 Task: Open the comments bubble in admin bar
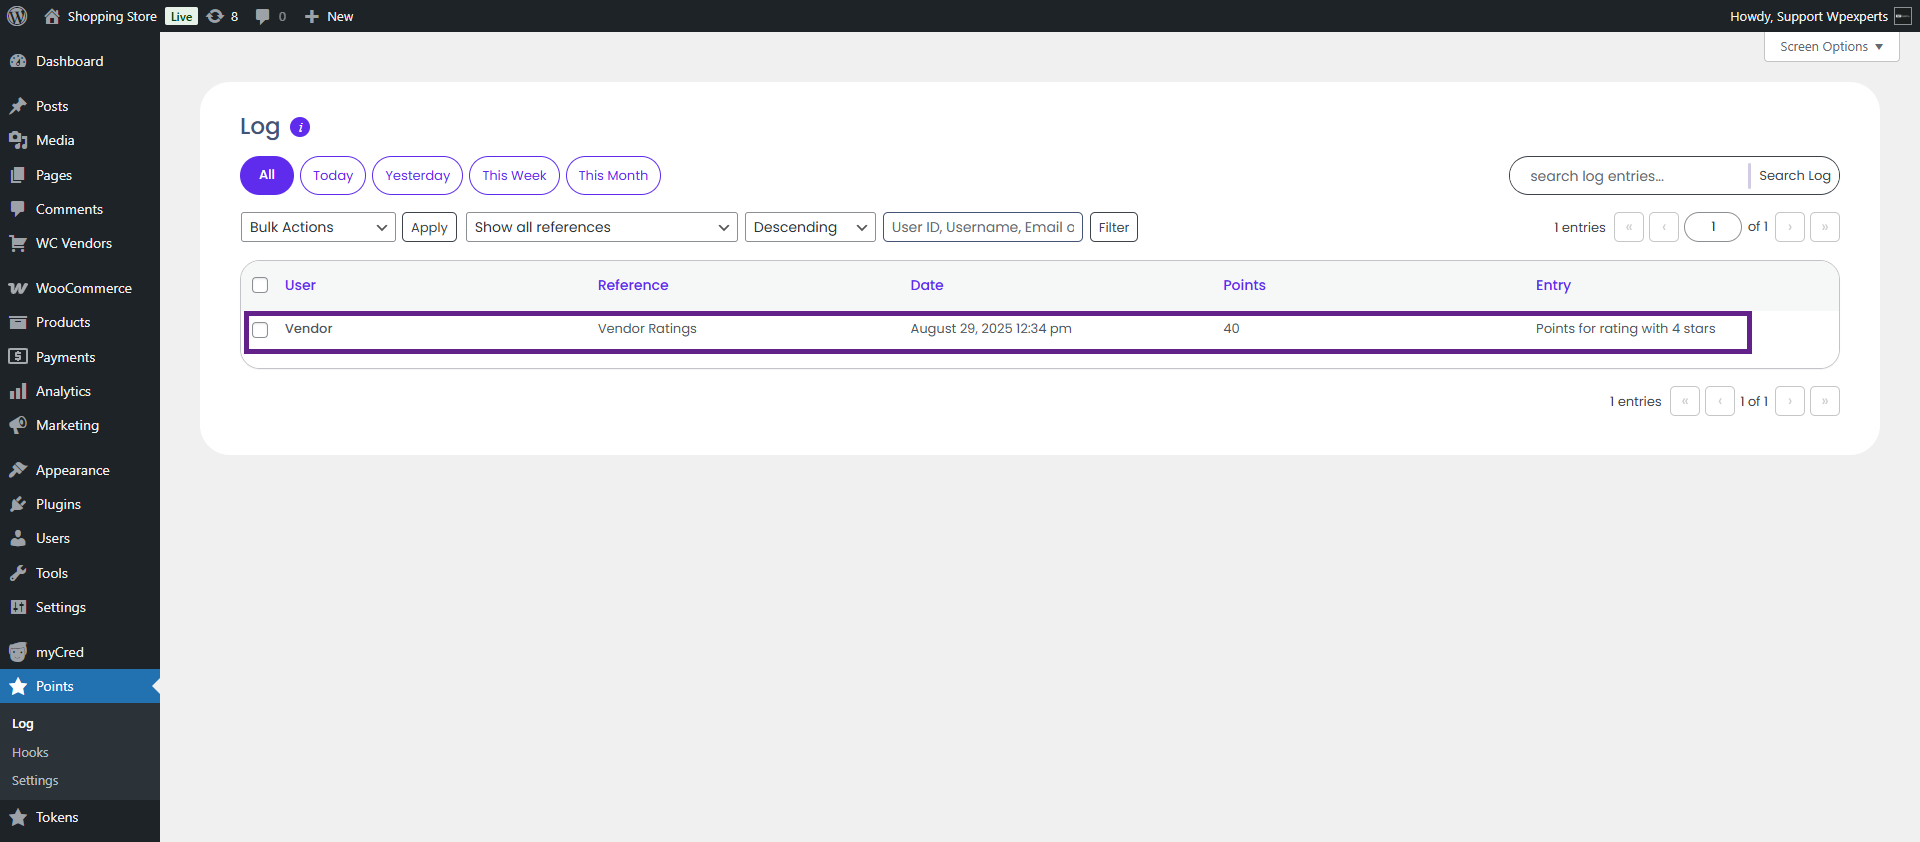[263, 16]
